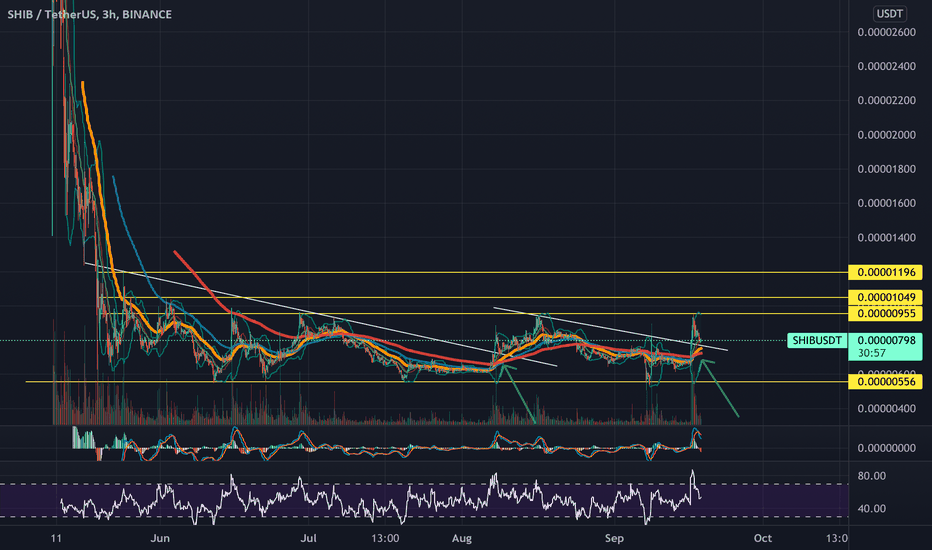The image size is (932, 550).
Task: Click the 30:57 countdown timer
Action: [x=871, y=353]
